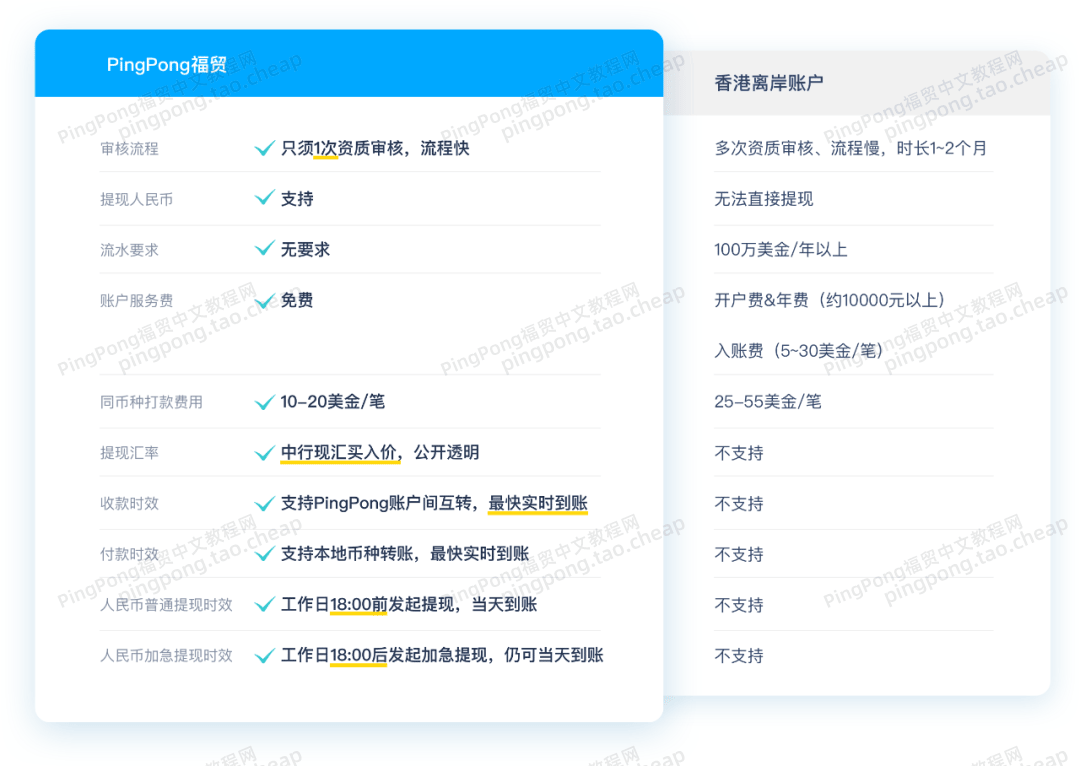Click the checkmark beside 支持本地币种转账
The width and height of the screenshot is (1080, 766).
pos(264,555)
